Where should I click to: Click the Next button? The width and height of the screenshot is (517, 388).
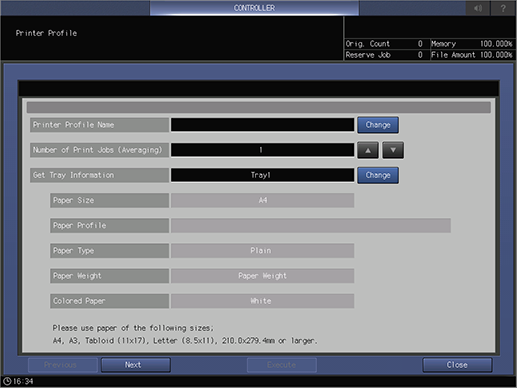click(136, 365)
